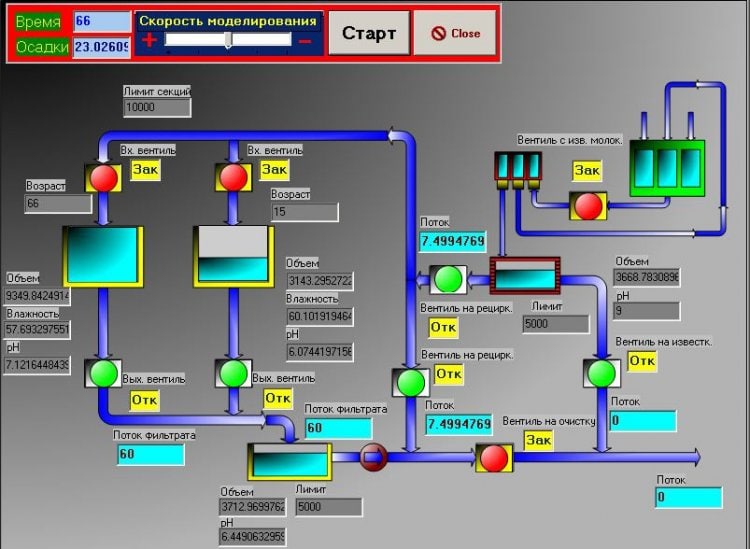Click the Зак label by the second inlet valve
The height and width of the screenshot is (549, 750).
pos(275,170)
